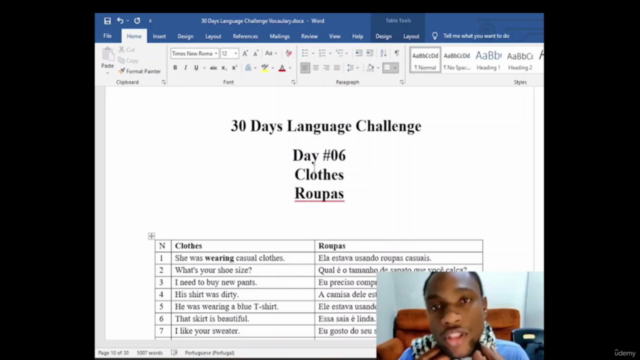Toggle Center paragraph alignment
The image size is (640, 360).
[316, 68]
